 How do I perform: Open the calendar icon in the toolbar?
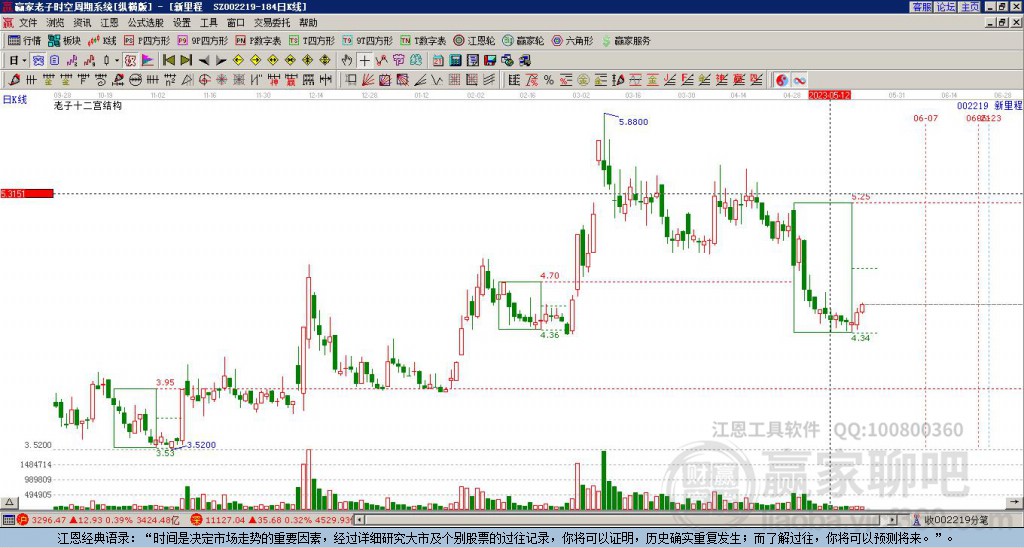tap(438, 60)
